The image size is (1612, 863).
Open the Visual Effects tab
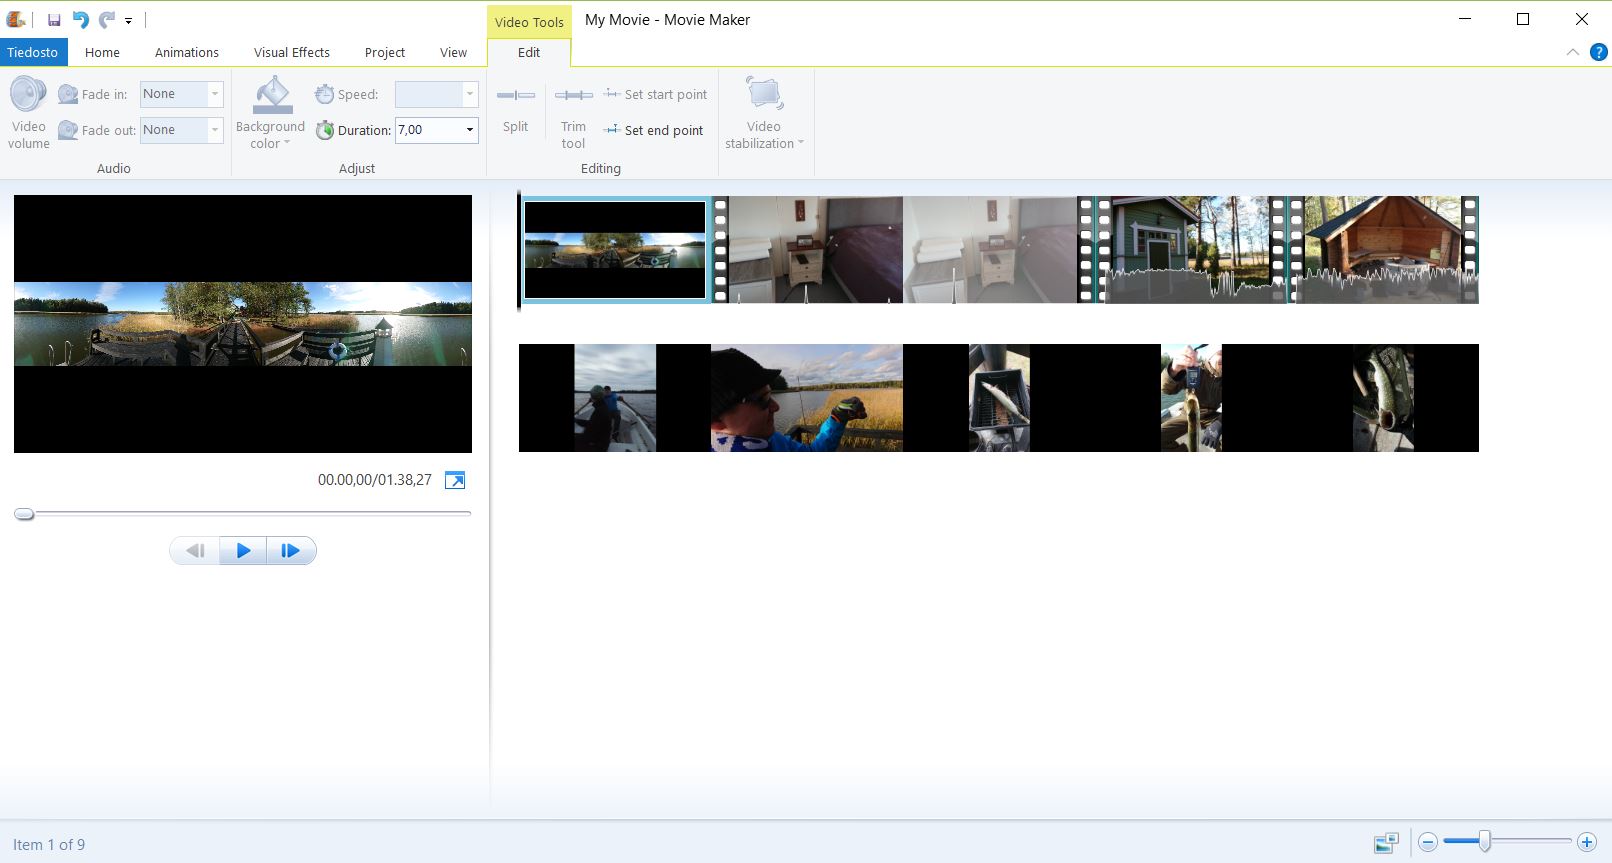[291, 52]
